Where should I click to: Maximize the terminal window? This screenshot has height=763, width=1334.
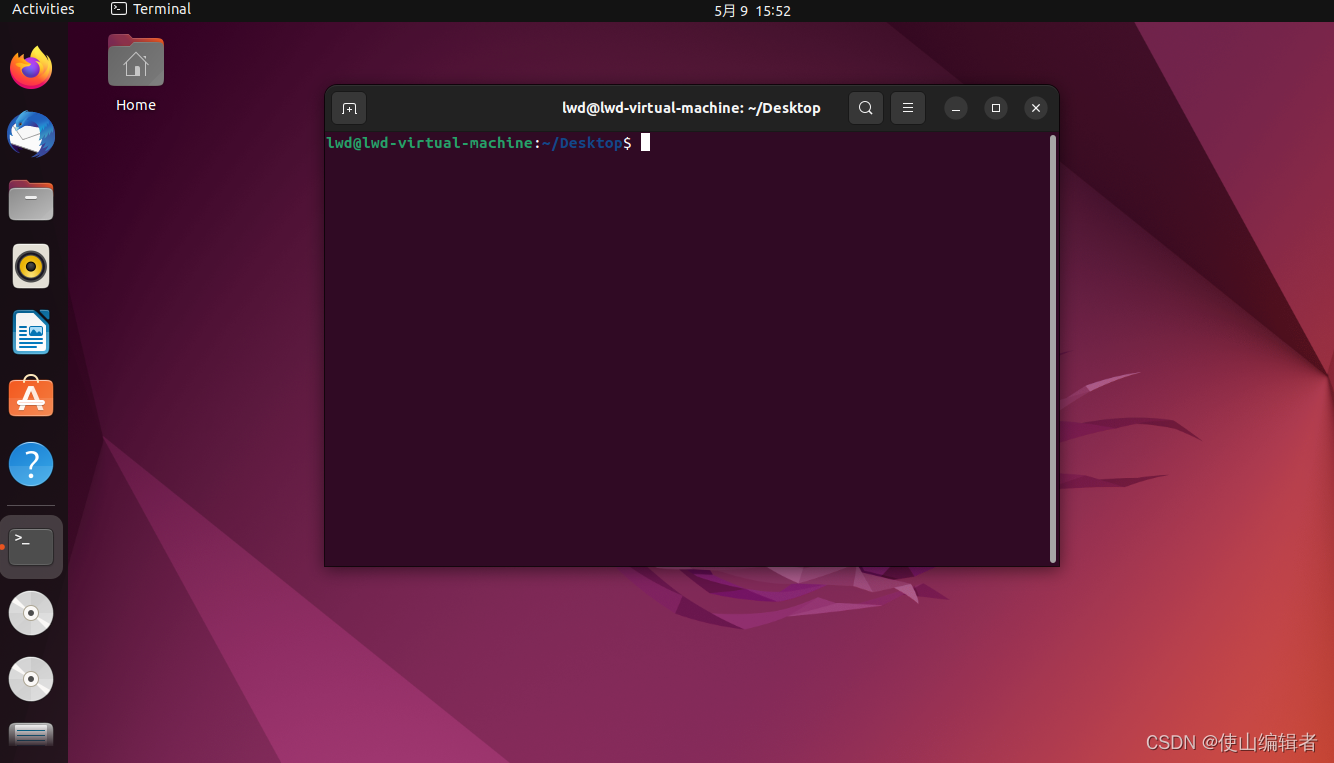(x=996, y=108)
